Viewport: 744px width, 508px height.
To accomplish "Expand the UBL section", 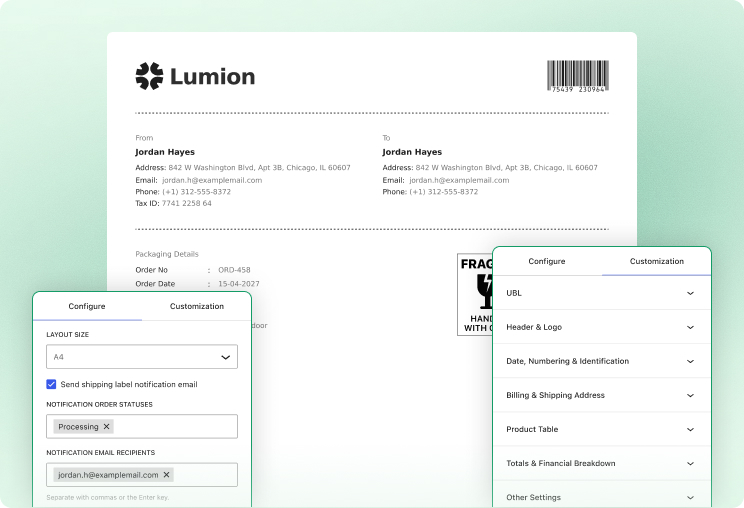I will [x=602, y=293].
